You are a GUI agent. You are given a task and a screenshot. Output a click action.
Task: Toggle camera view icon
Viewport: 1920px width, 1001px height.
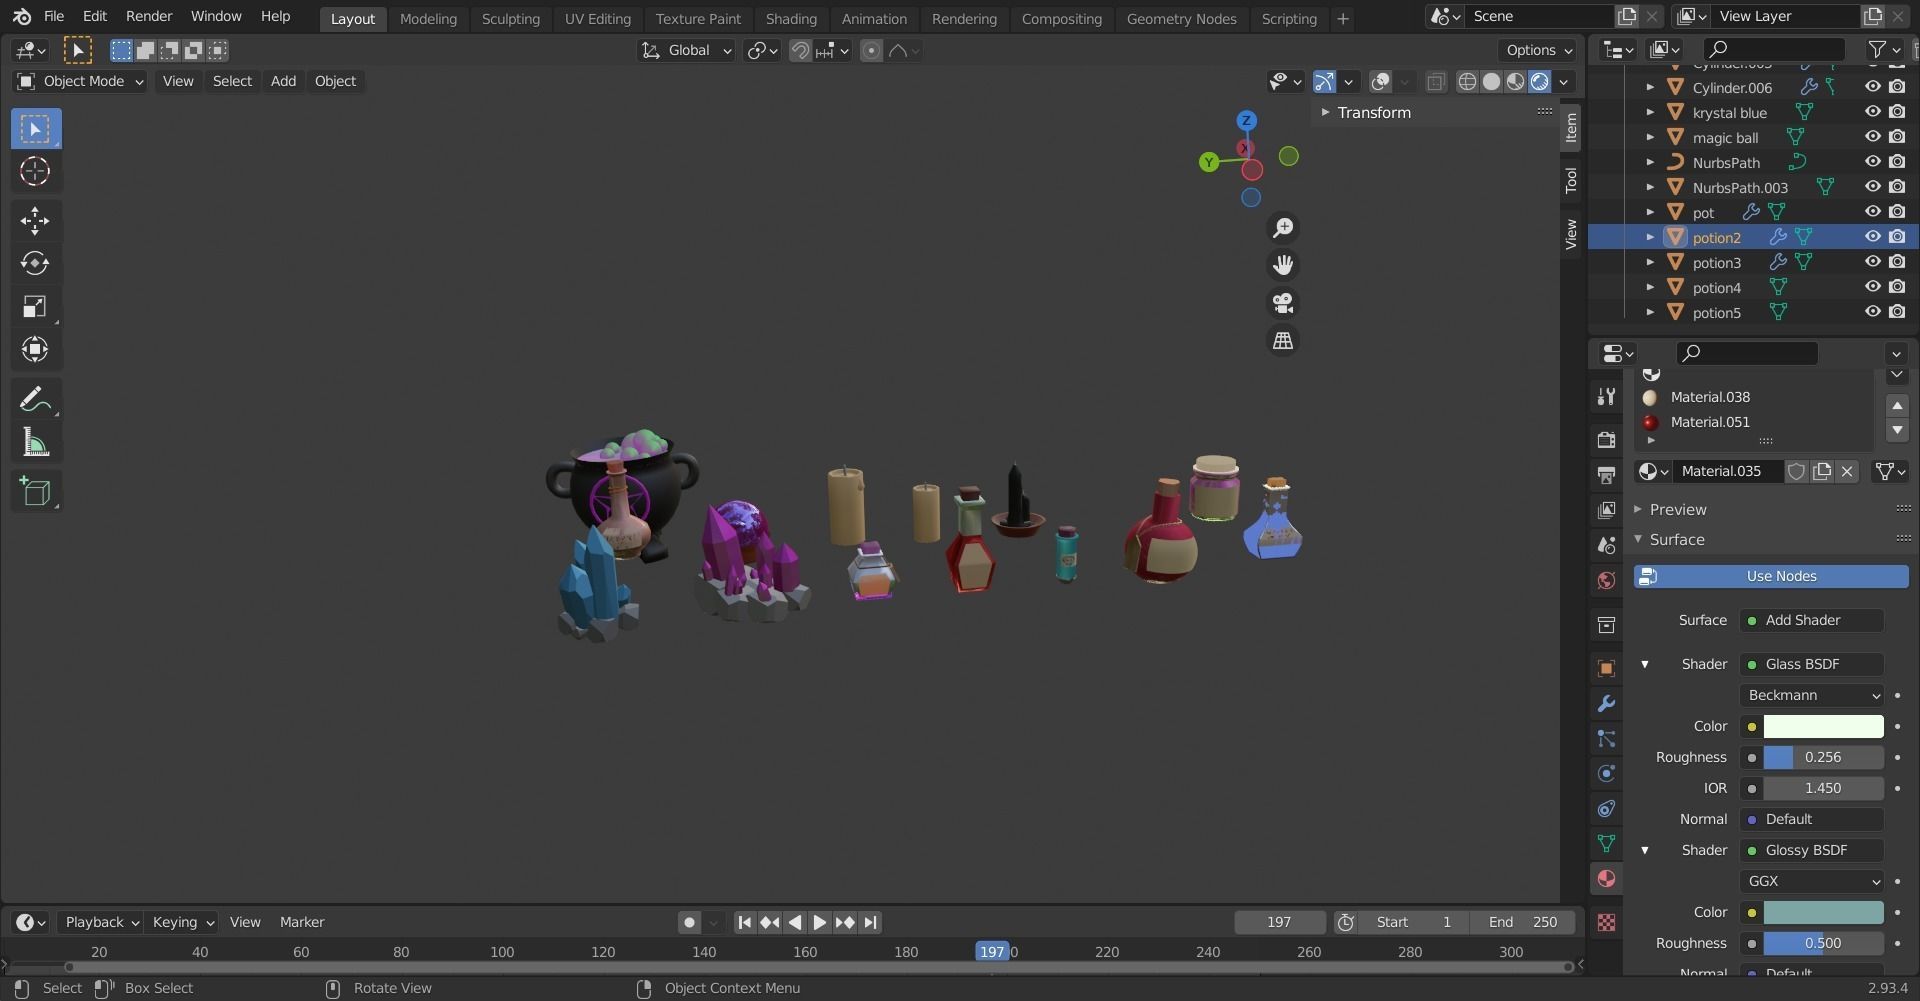pyautogui.click(x=1283, y=303)
